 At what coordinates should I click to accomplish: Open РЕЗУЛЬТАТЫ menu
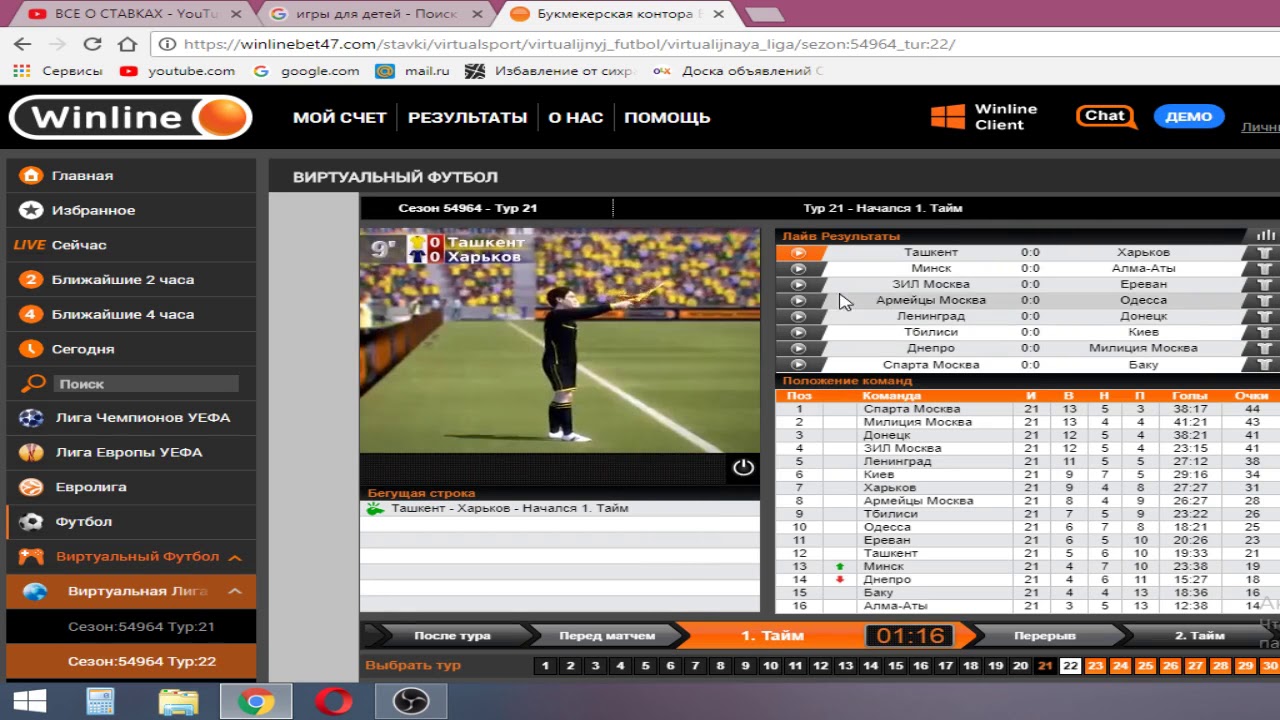tap(467, 117)
